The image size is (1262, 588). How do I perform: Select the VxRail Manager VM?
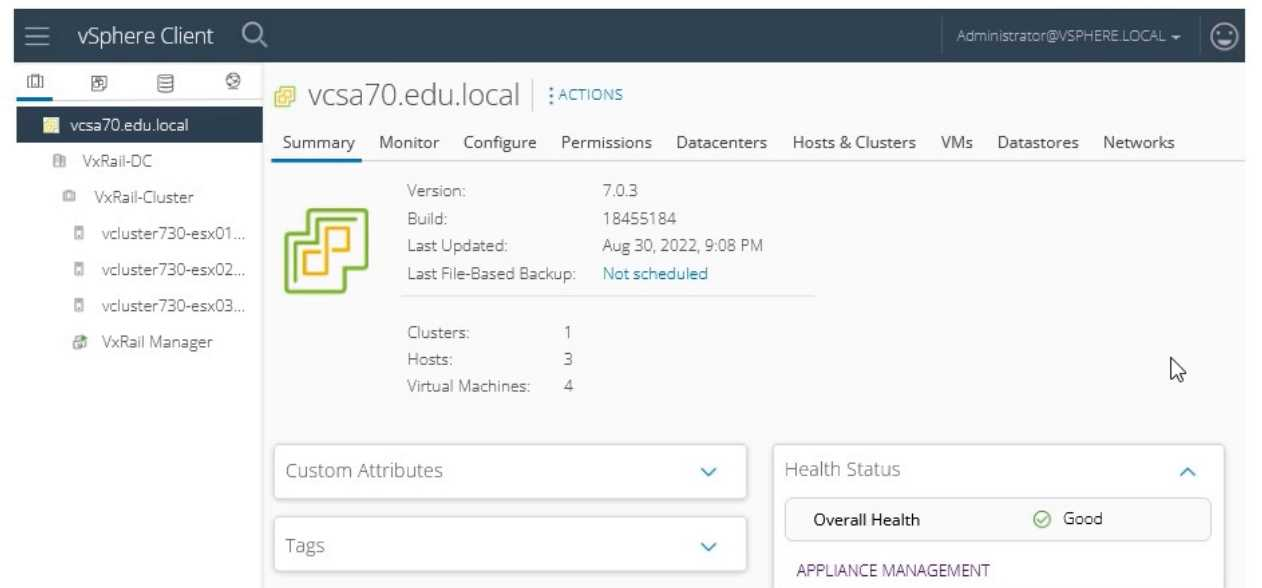156,342
